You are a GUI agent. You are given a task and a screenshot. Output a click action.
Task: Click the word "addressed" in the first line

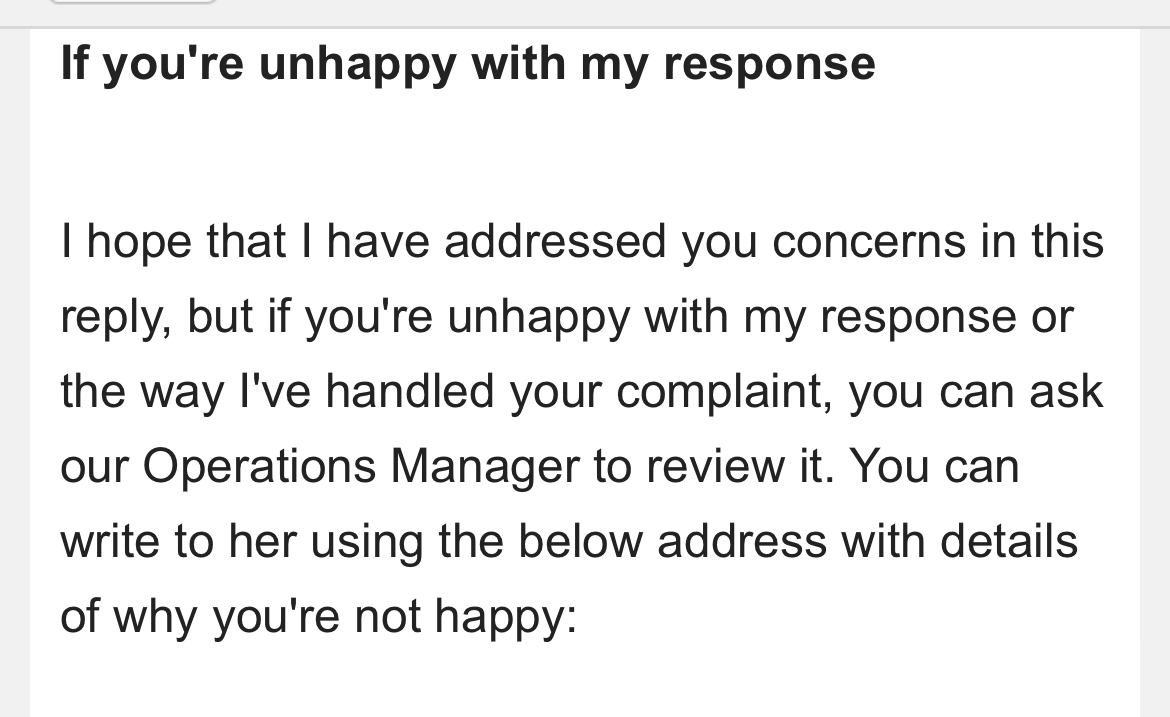click(x=555, y=242)
